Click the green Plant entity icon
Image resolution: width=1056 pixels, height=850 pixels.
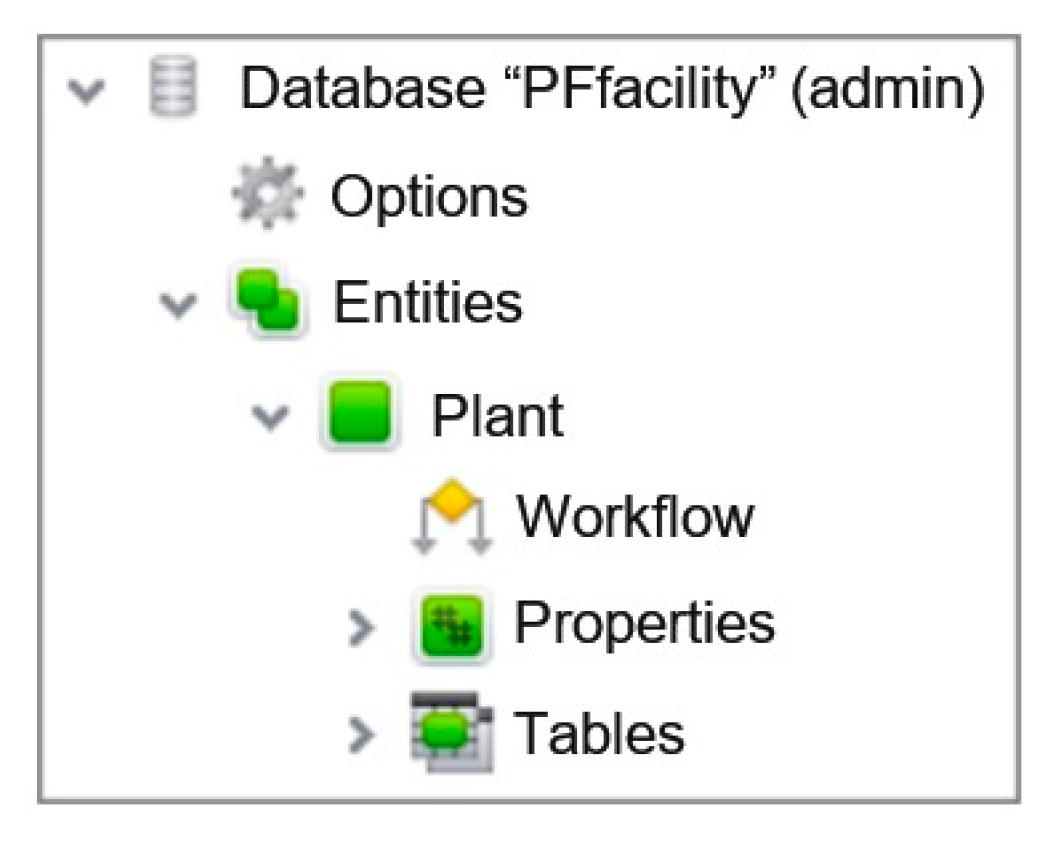click(x=362, y=414)
